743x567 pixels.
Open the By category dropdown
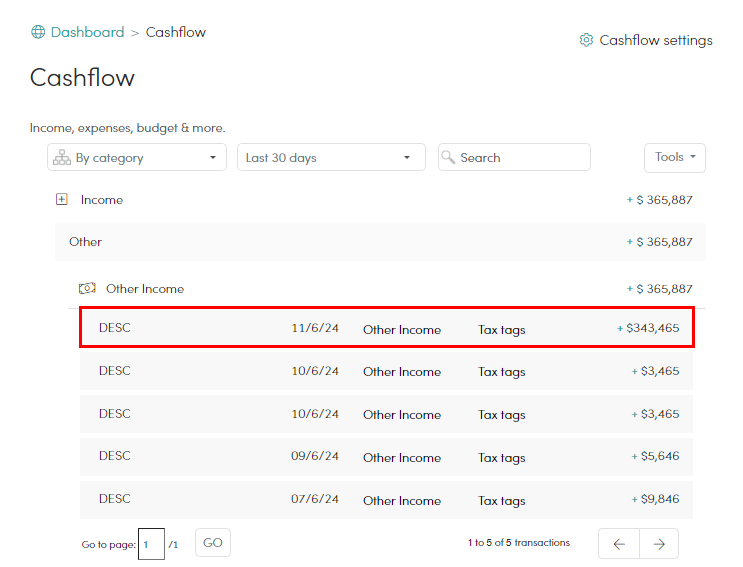point(137,157)
